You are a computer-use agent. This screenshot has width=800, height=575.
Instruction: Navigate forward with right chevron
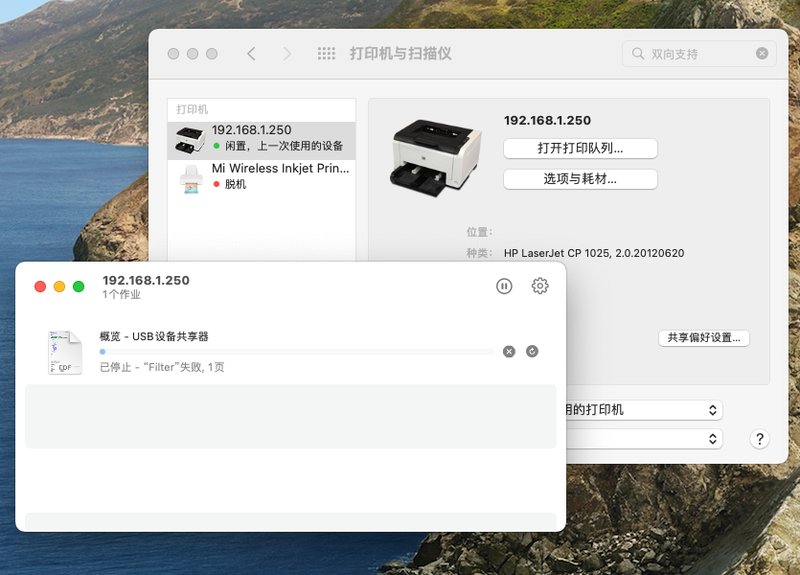287,54
